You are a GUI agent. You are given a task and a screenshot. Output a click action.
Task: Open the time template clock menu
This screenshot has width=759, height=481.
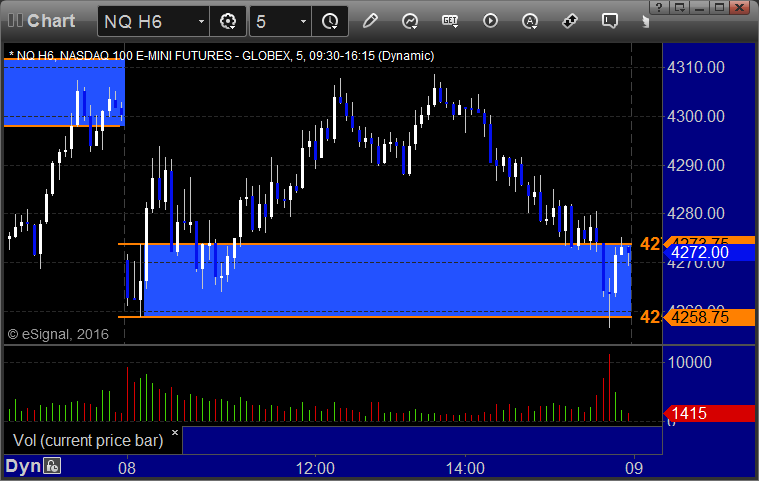[x=330, y=21]
